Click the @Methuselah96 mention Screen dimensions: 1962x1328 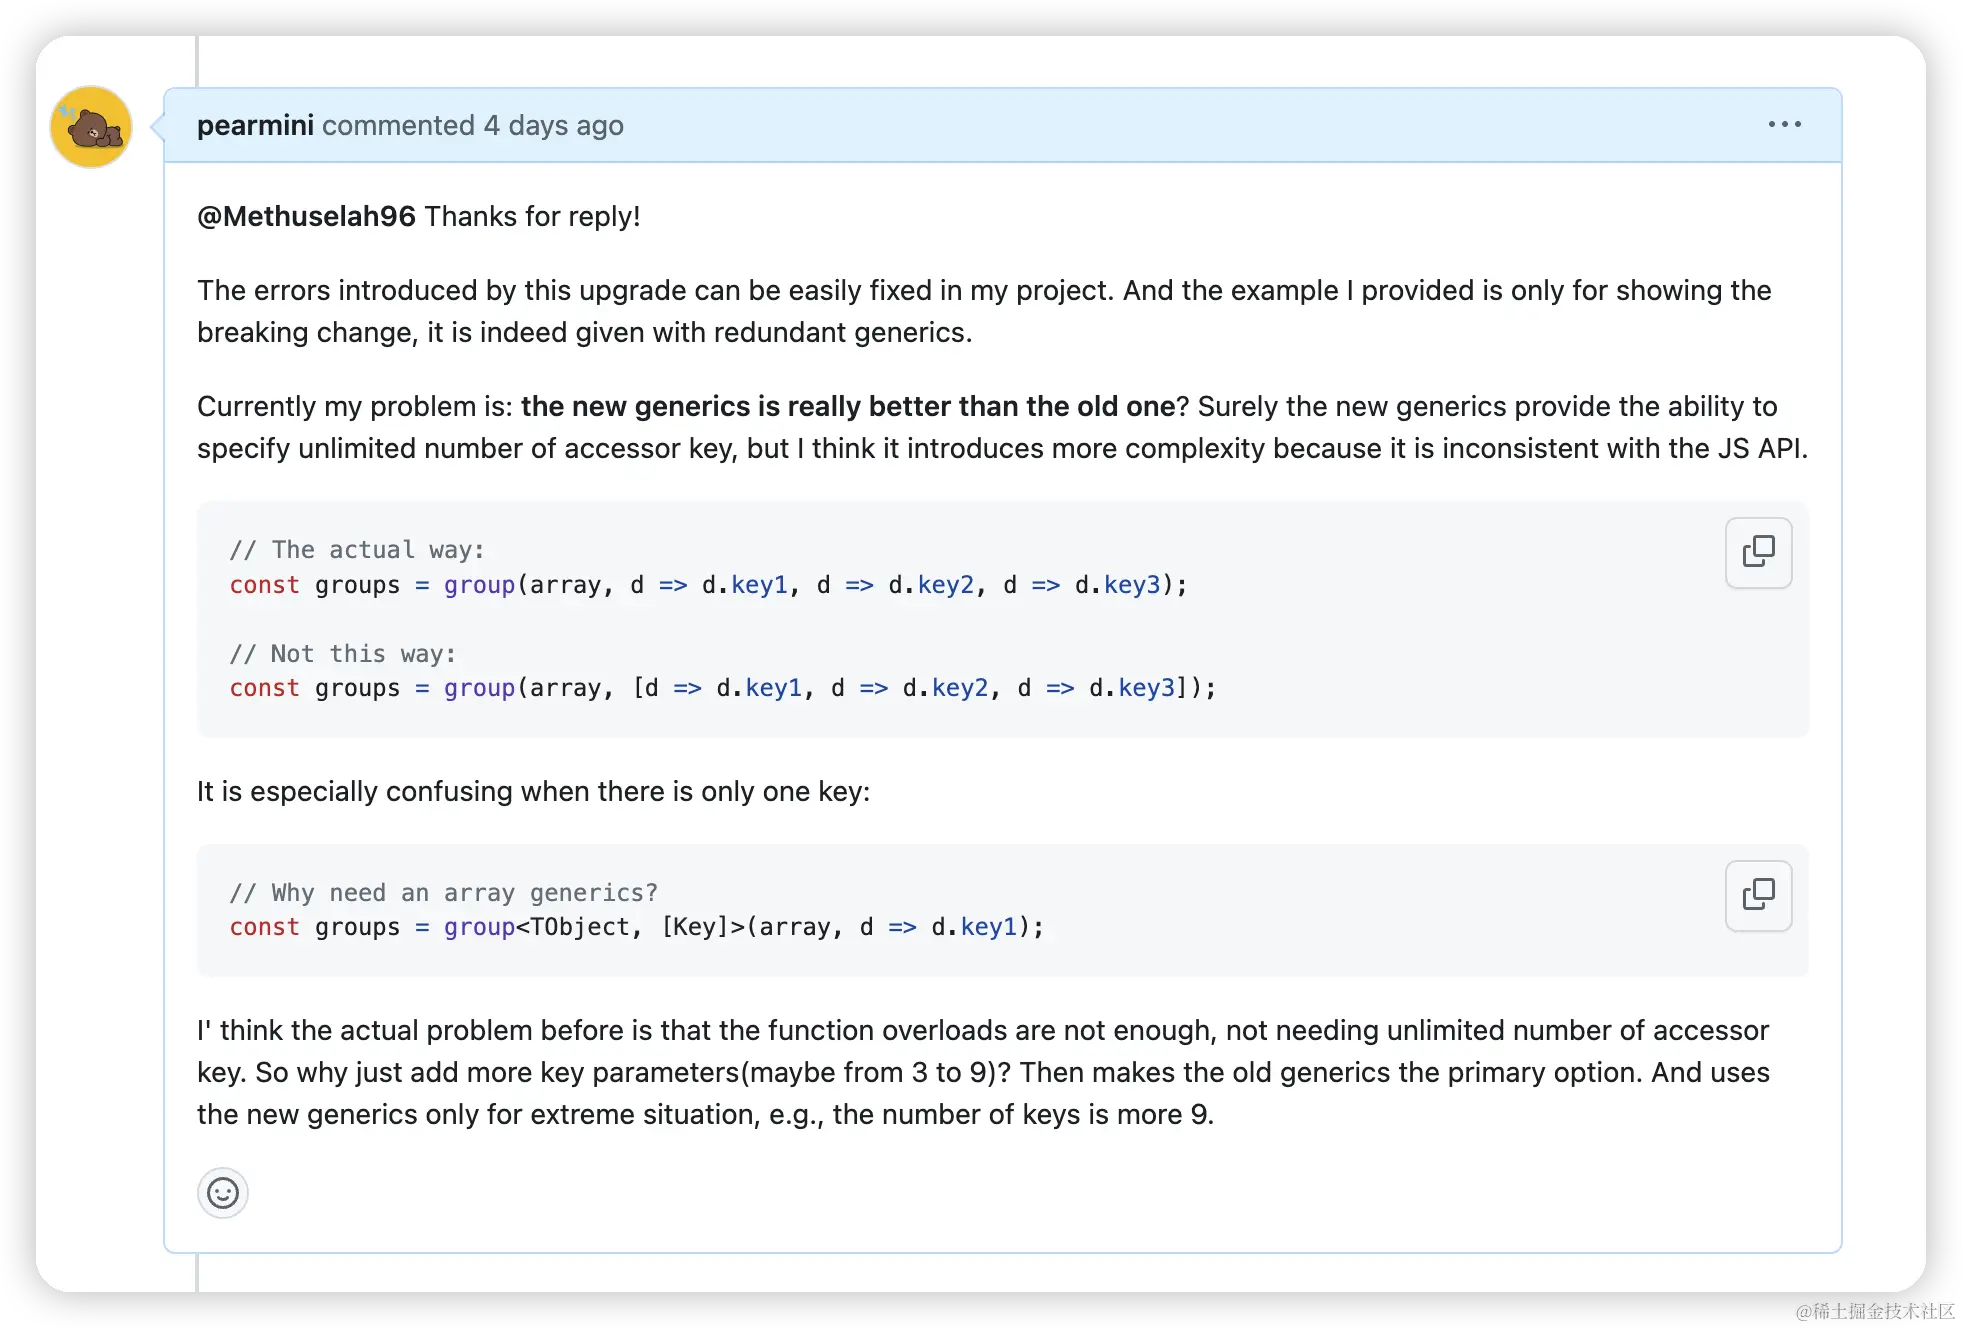(x=306, y=217)
